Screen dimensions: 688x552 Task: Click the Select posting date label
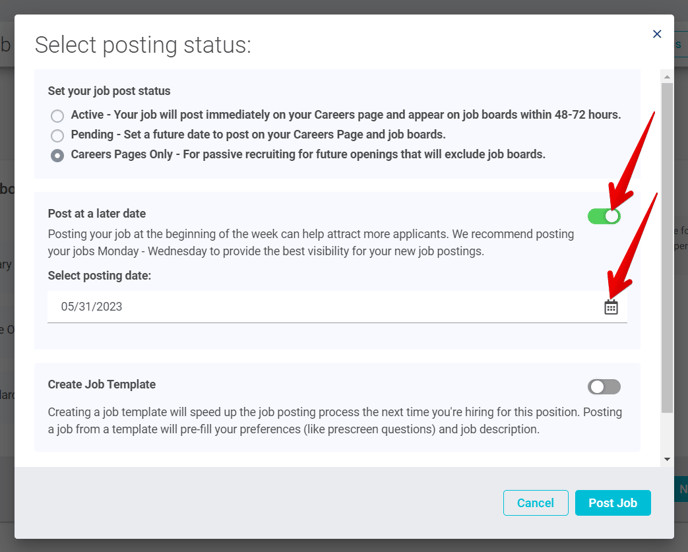[x=99, y=276]
